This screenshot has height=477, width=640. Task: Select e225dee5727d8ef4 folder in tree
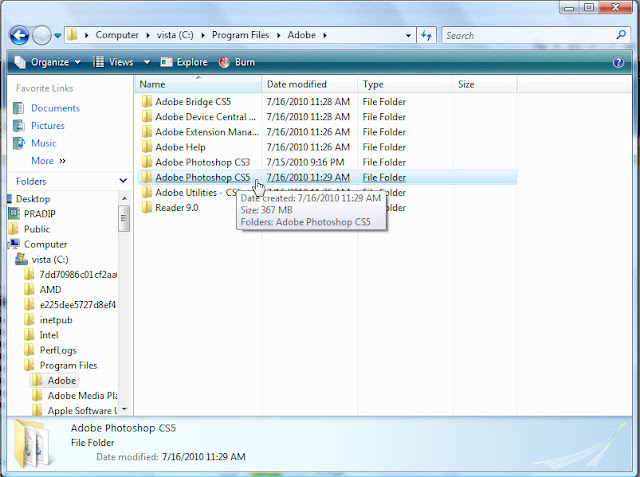tap(78, 305)
